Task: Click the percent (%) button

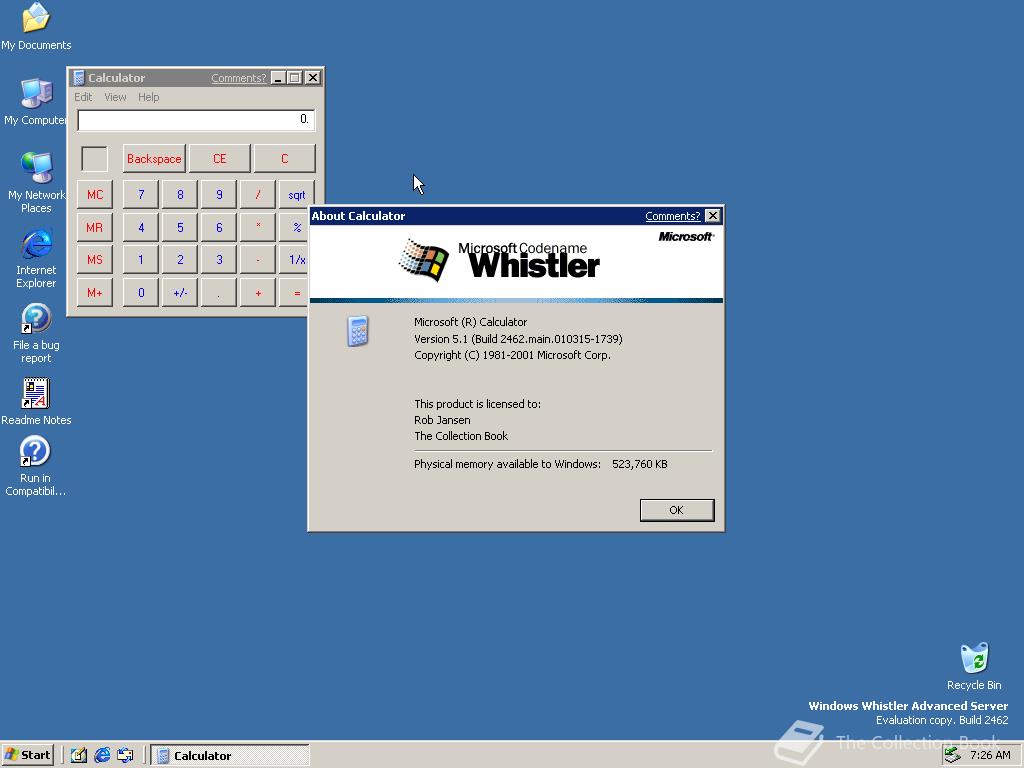Action: click(294, 227)
